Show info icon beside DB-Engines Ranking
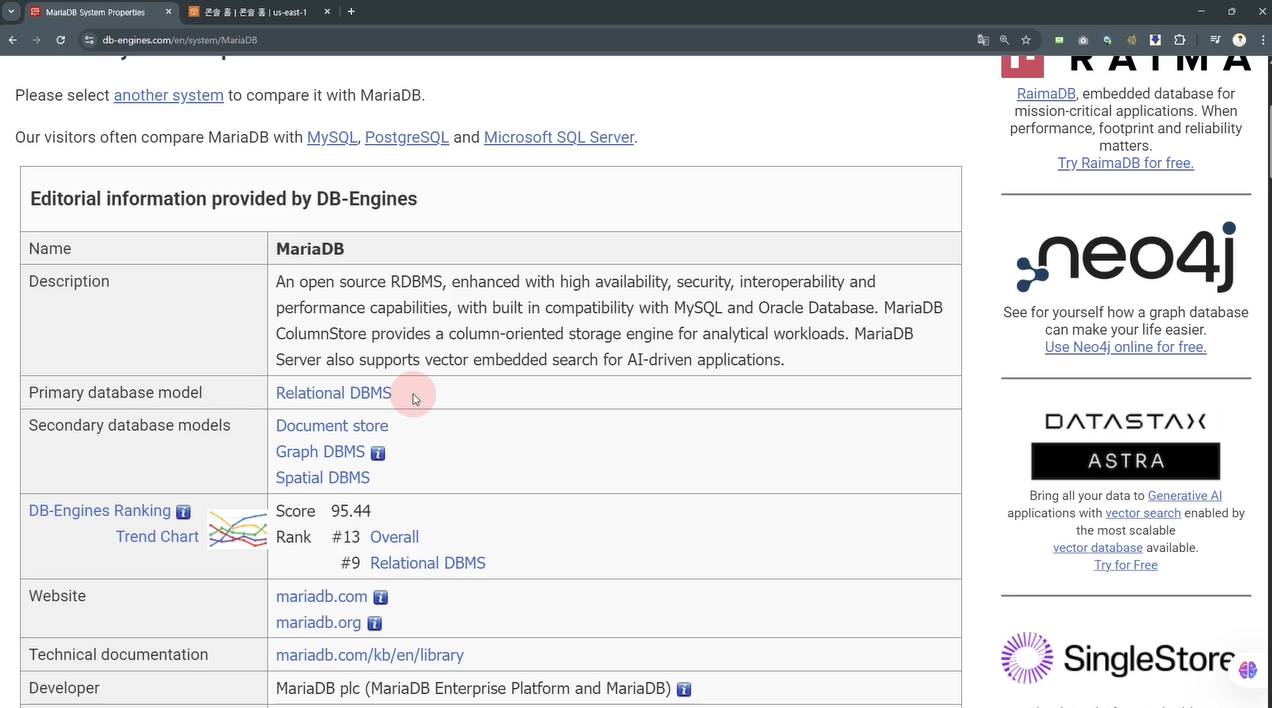The height and width of the screenshot is (708, 1272). click(x=183, y=512)
